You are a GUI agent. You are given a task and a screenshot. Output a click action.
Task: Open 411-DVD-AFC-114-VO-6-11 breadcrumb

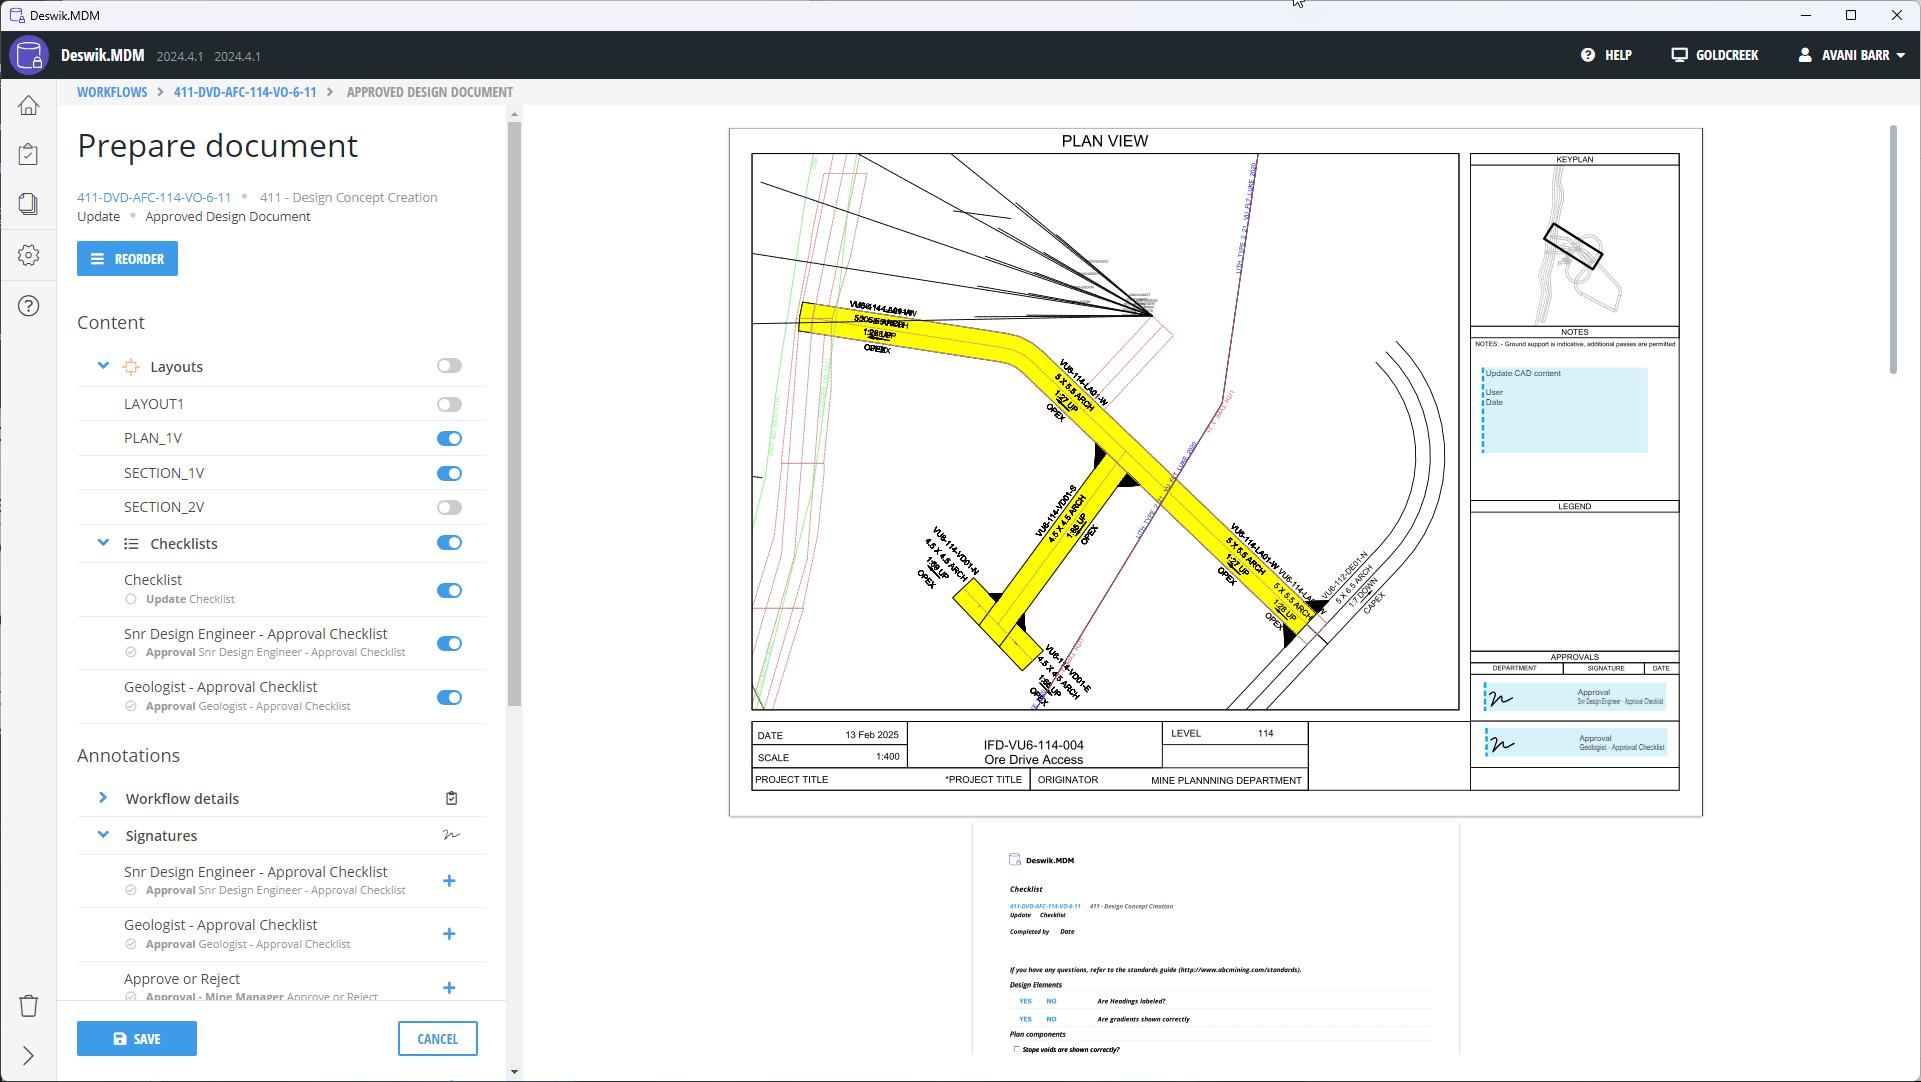point(245,92)
